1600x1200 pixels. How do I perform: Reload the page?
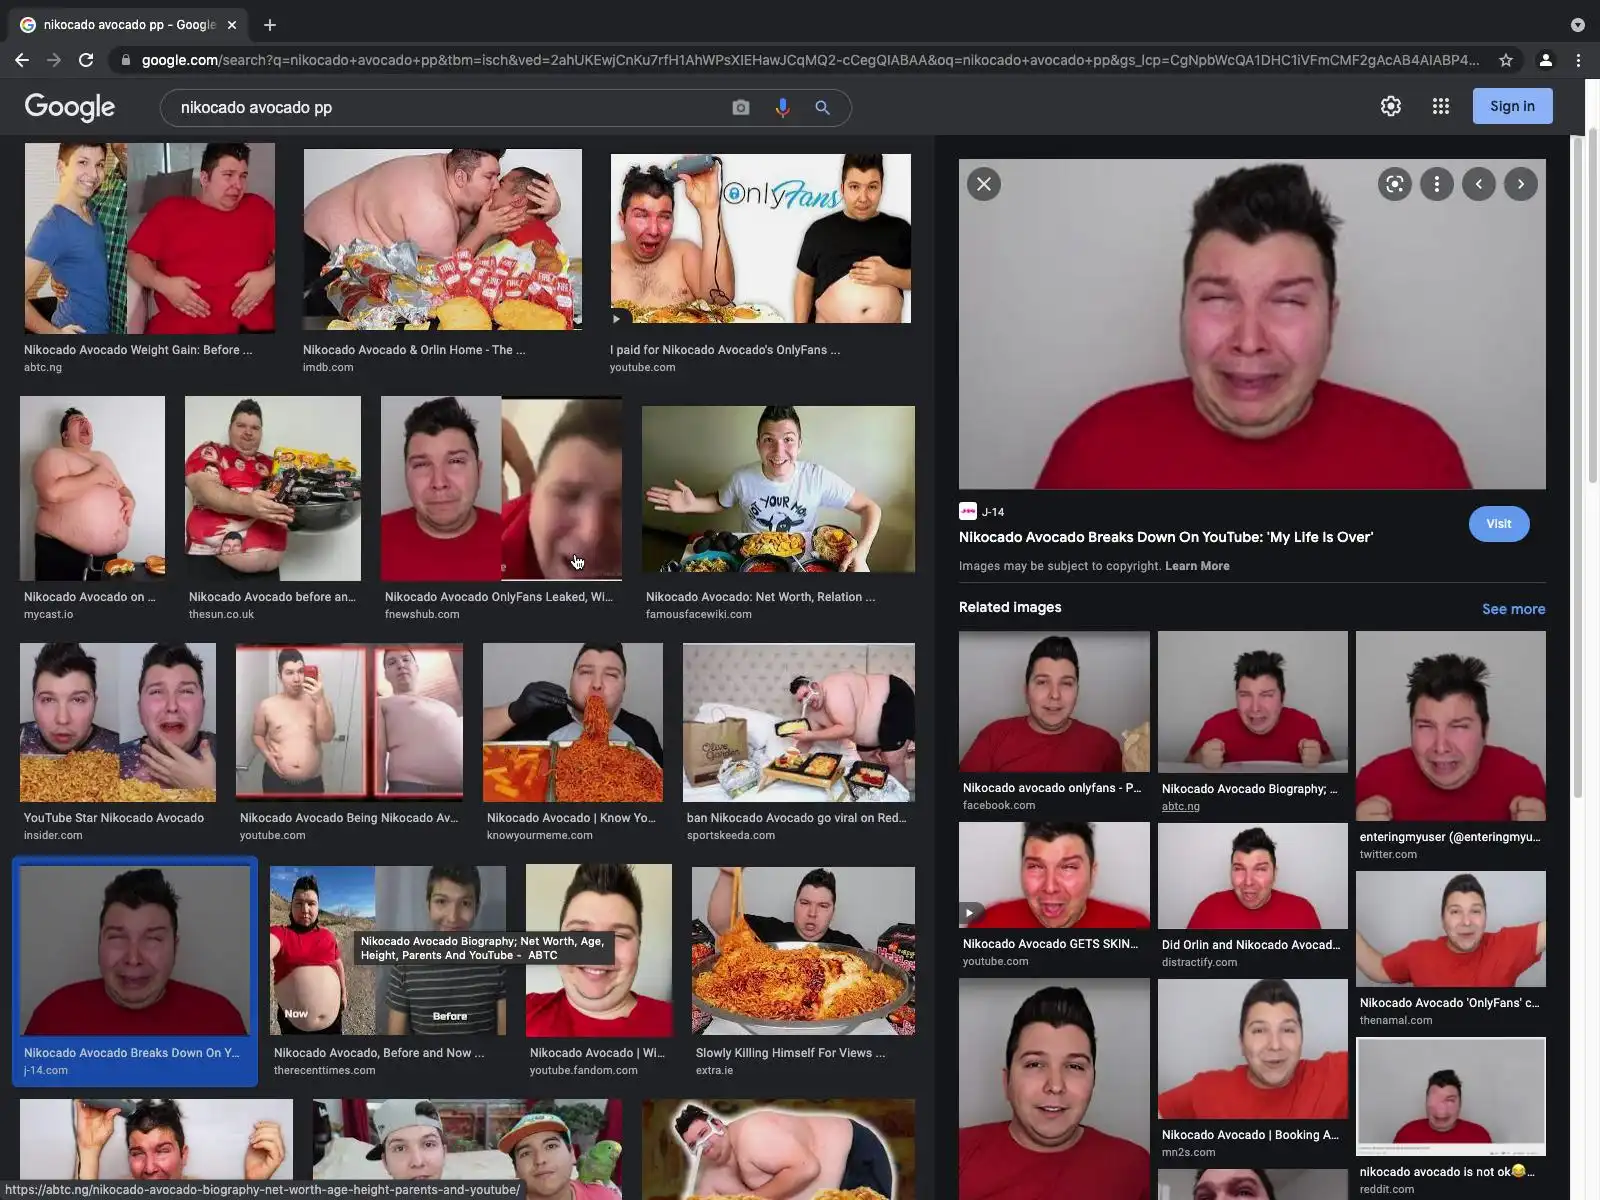coord(86,60)
